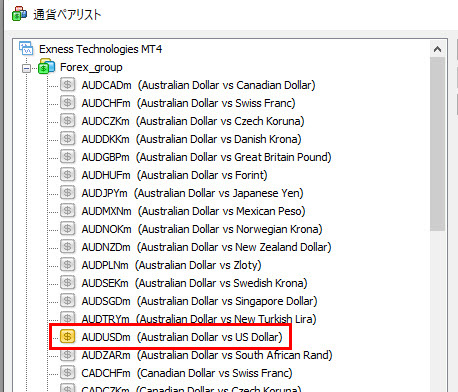Click the vertical scrollbar thumb of symbol list
The height and width of the screenshot is (392, 458).
tap(437, 144)
